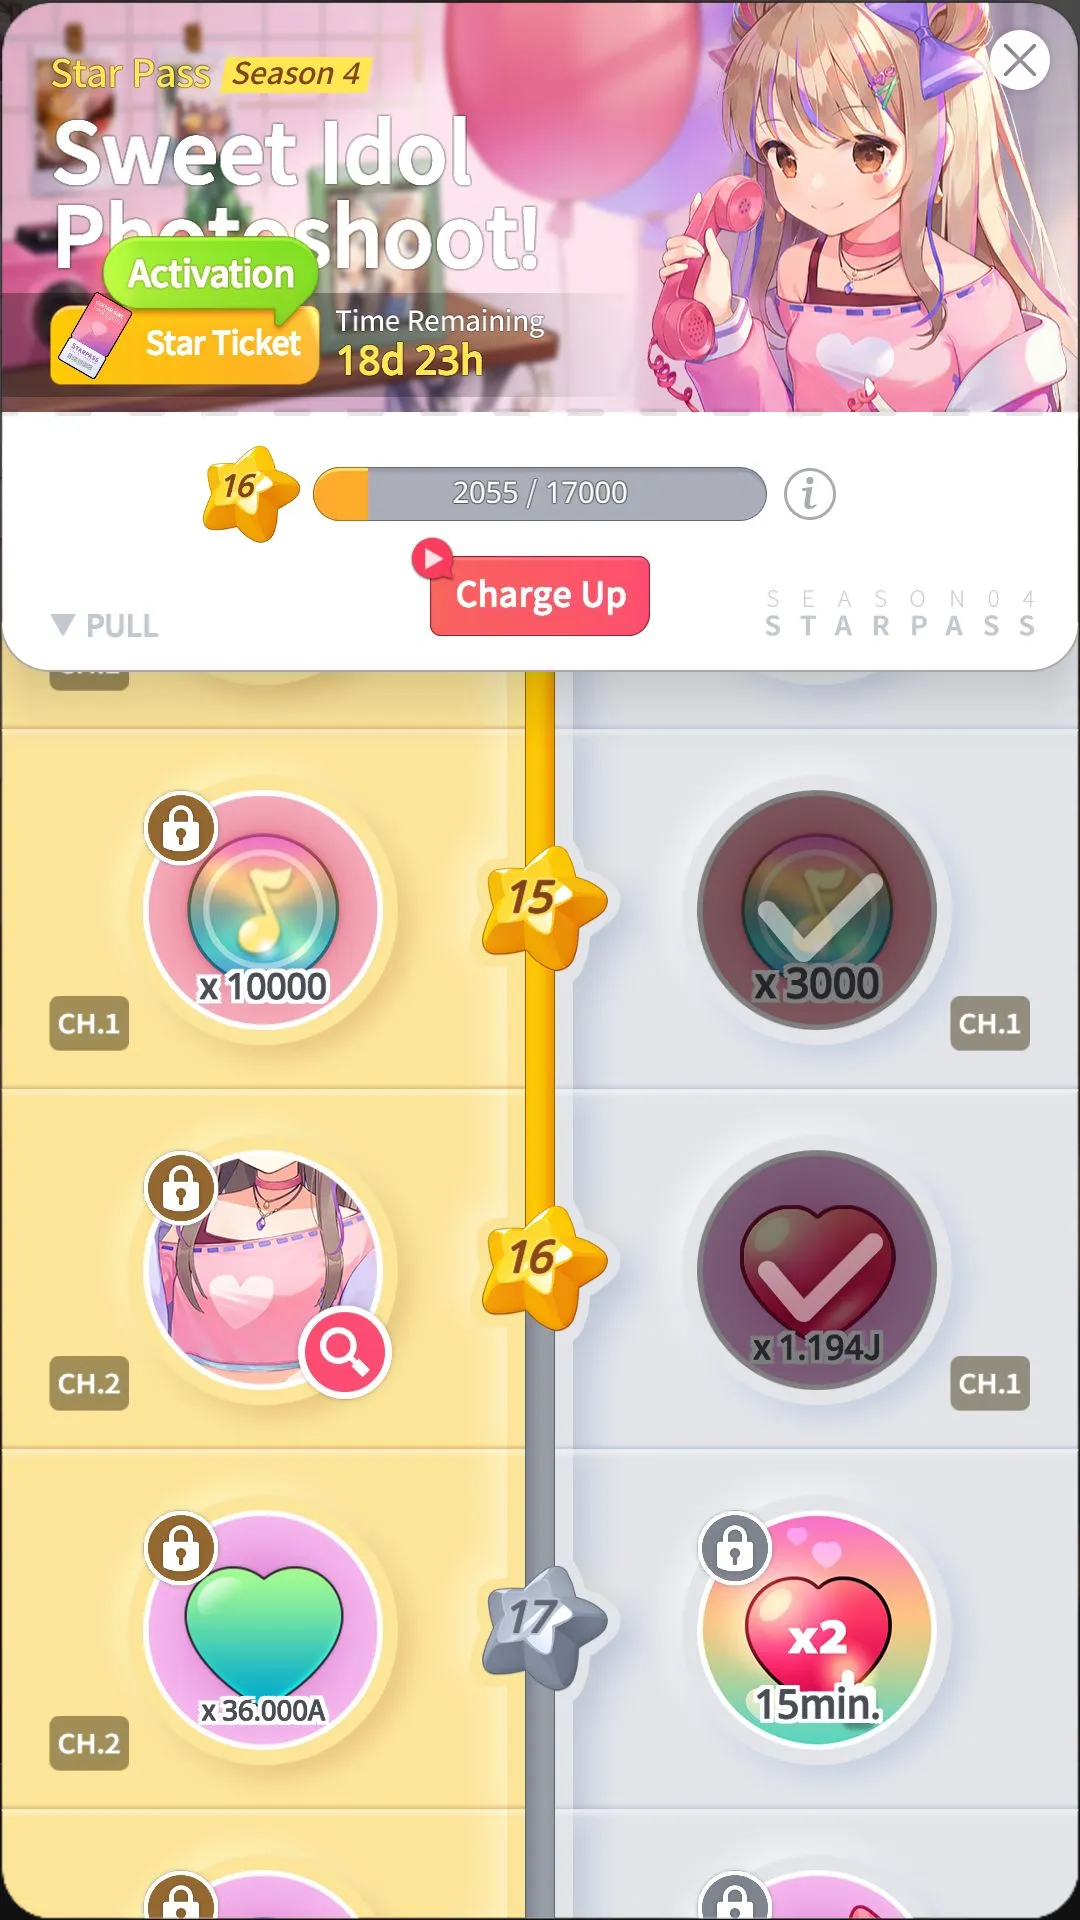
Task: Click the level 16 star badge near progress bar
Action: click(x=249, y=493)
